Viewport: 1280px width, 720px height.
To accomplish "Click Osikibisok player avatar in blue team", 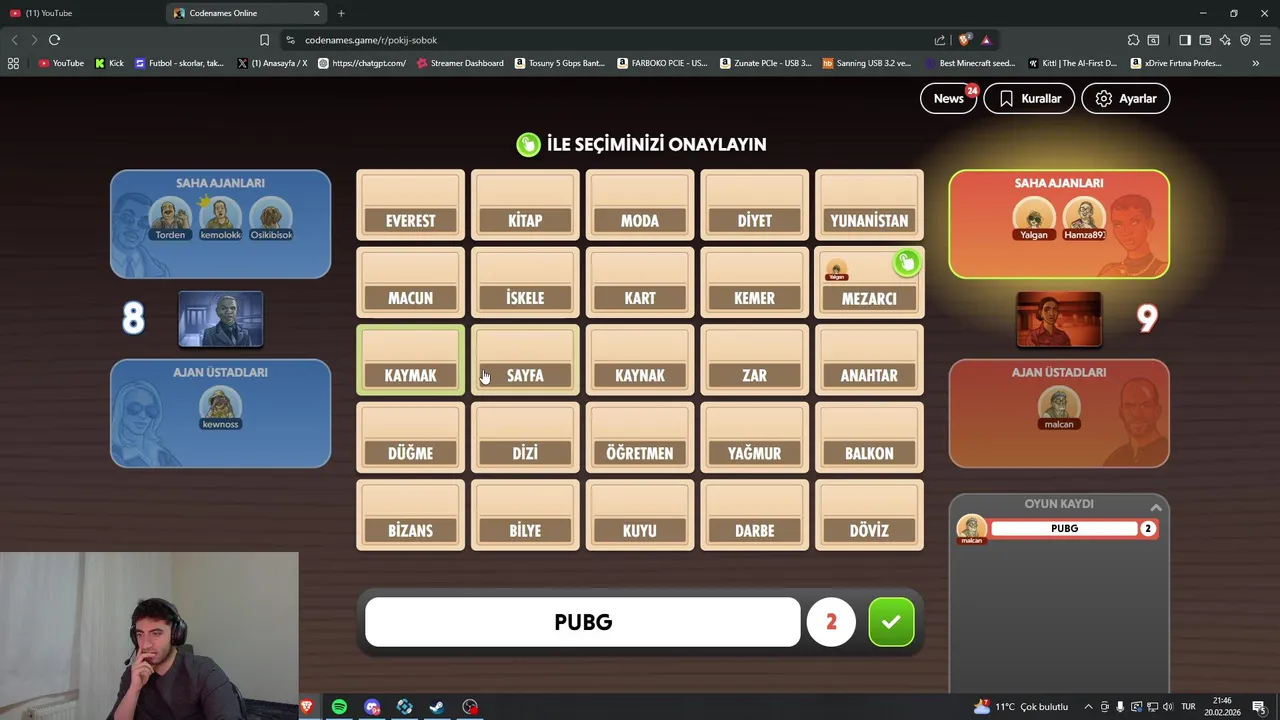I will [x=271, y=215].
